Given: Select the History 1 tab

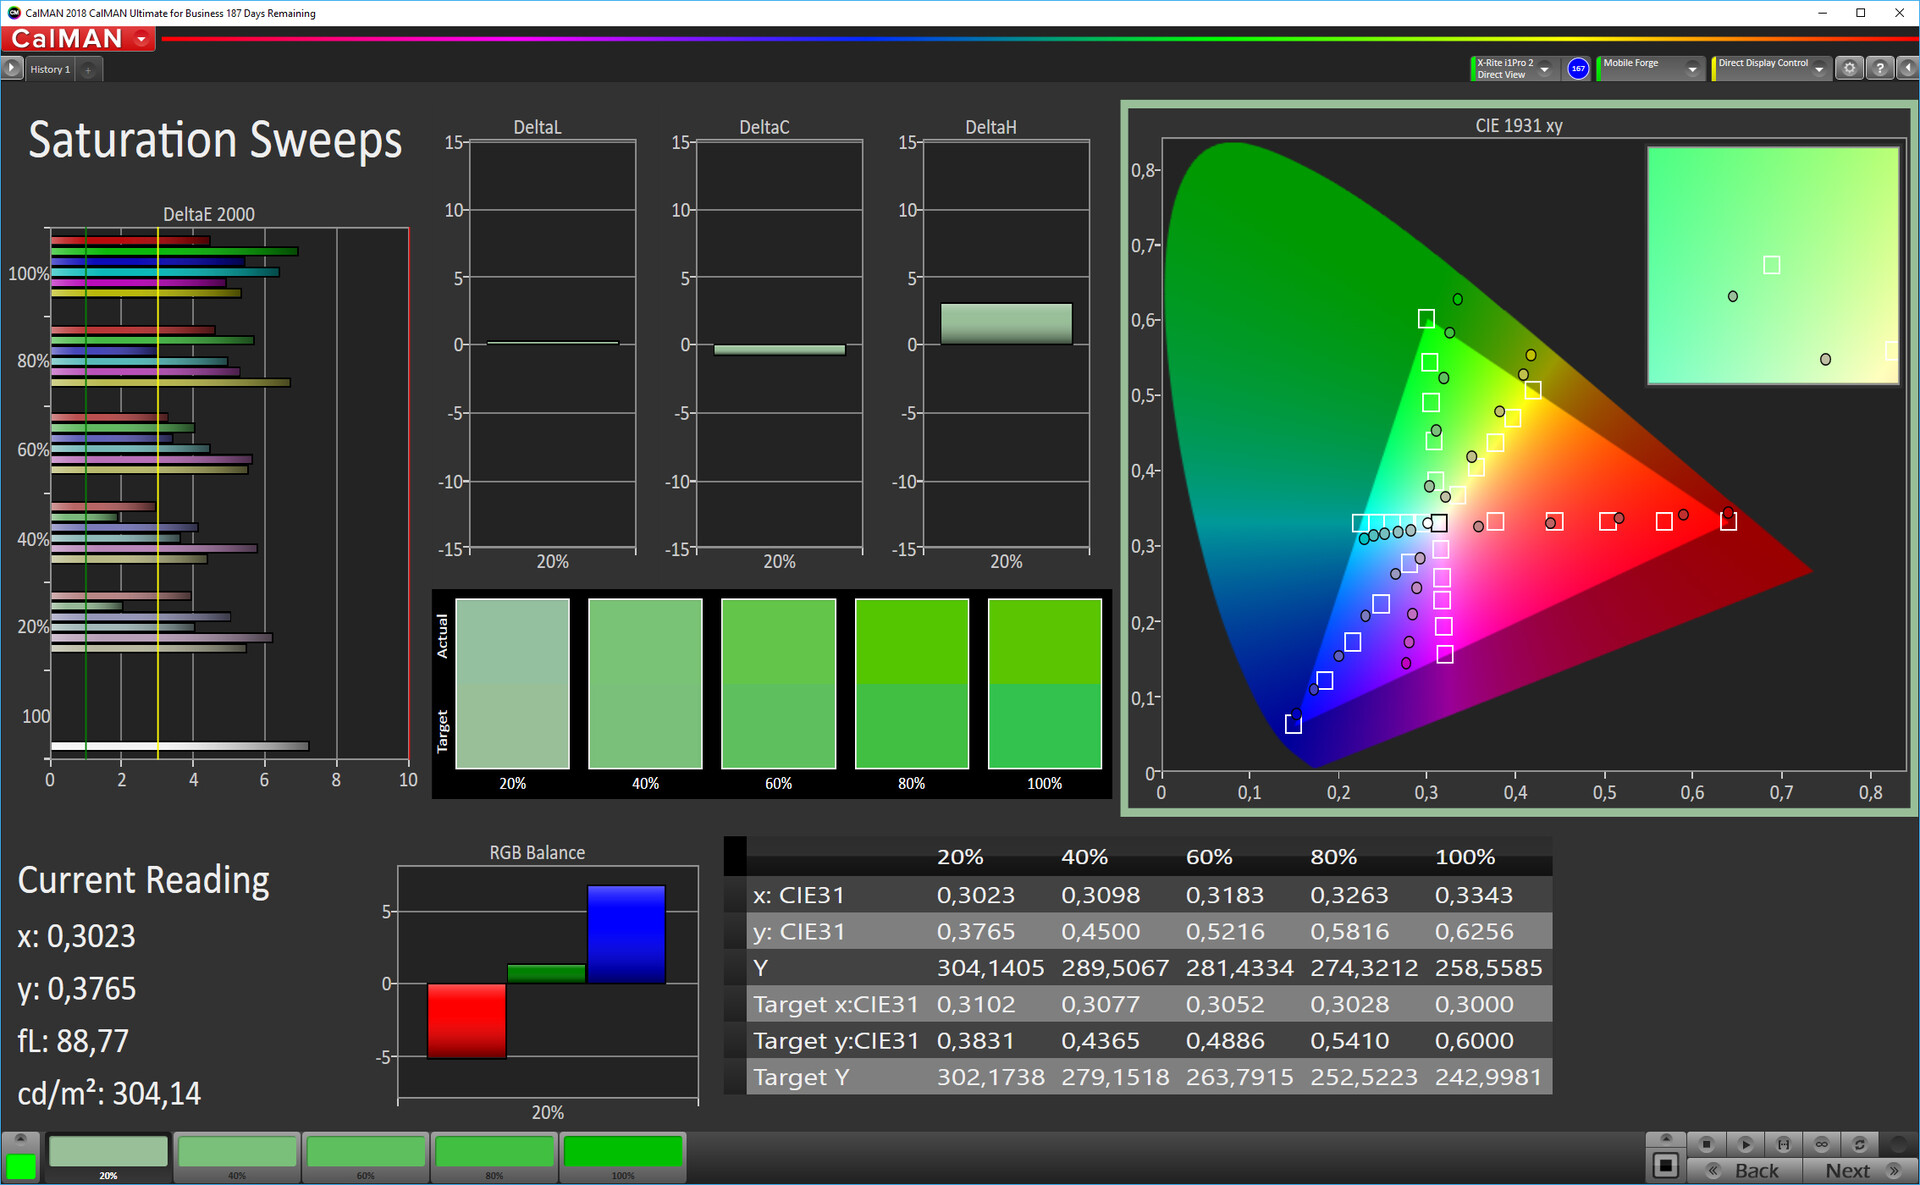Looking at the screenshot, I should 50,69.
